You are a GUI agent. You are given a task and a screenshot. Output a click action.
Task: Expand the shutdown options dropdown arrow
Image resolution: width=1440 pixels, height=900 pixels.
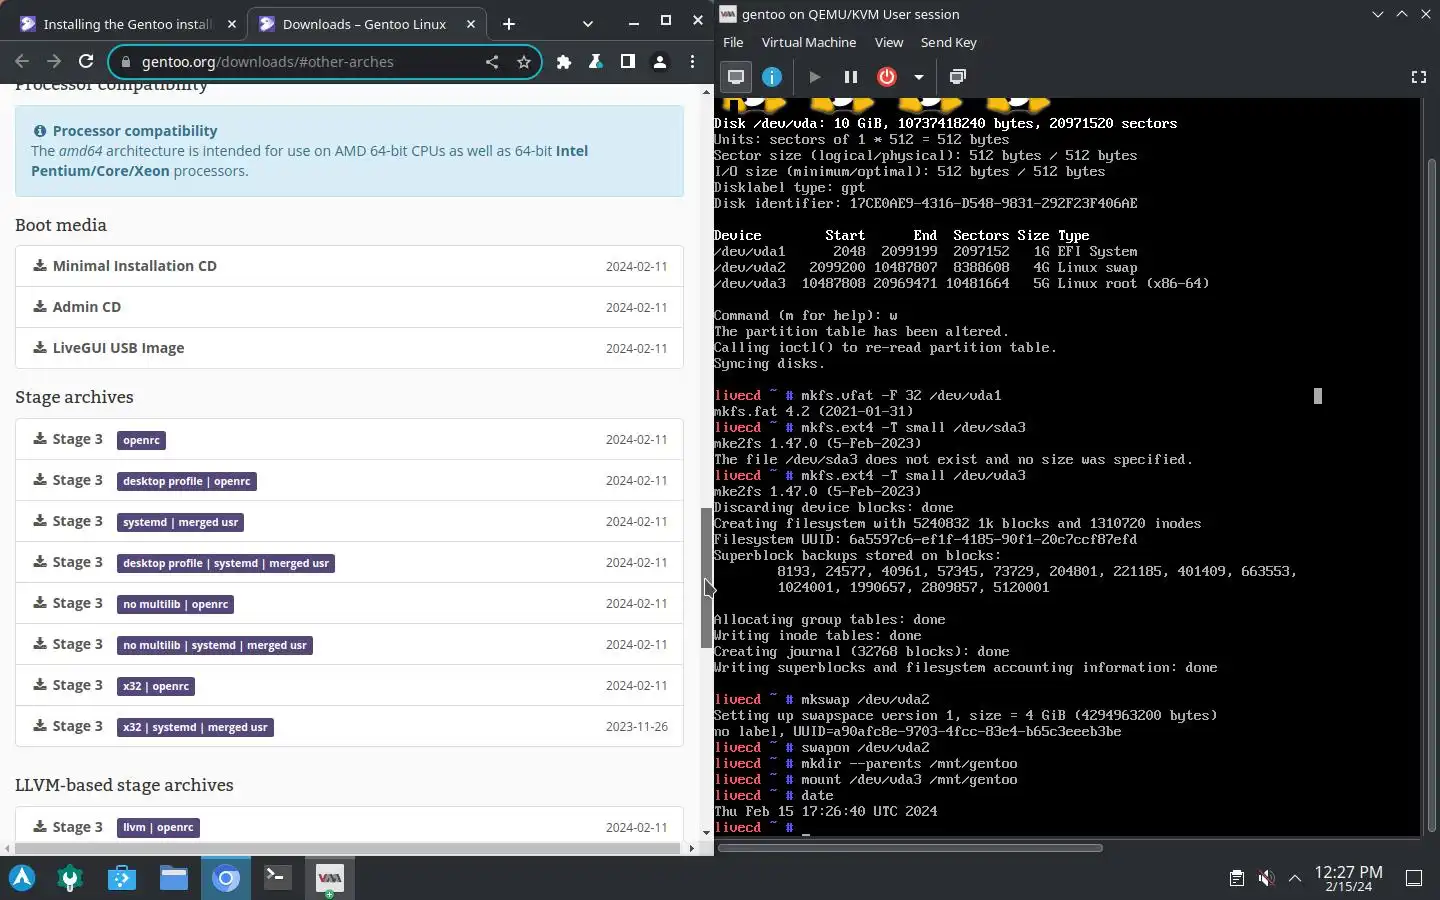[918, 77]
